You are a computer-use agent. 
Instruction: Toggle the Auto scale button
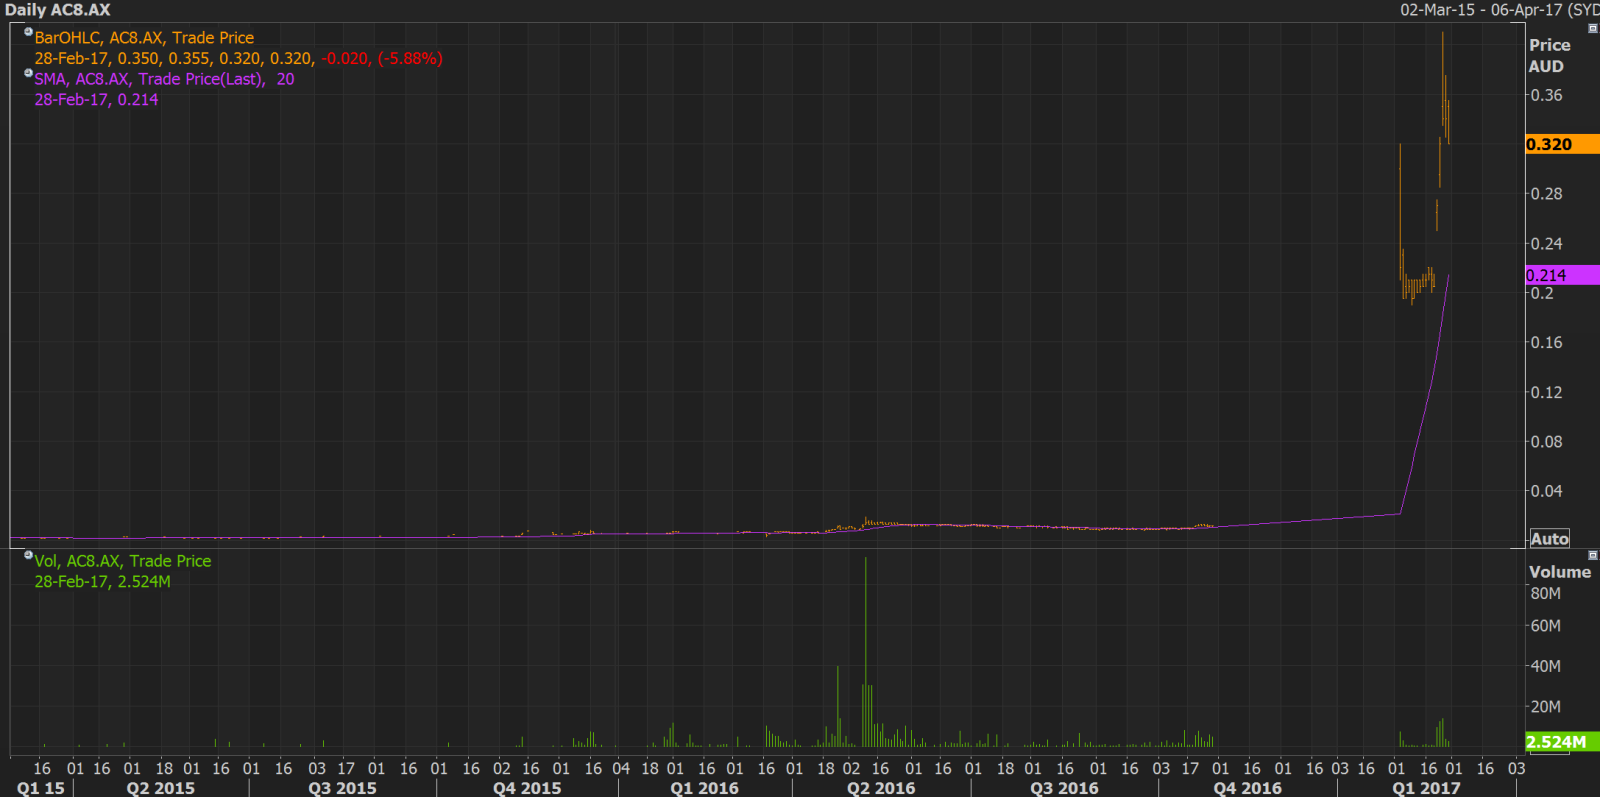pyautogui.click(x=1549, y=539)
